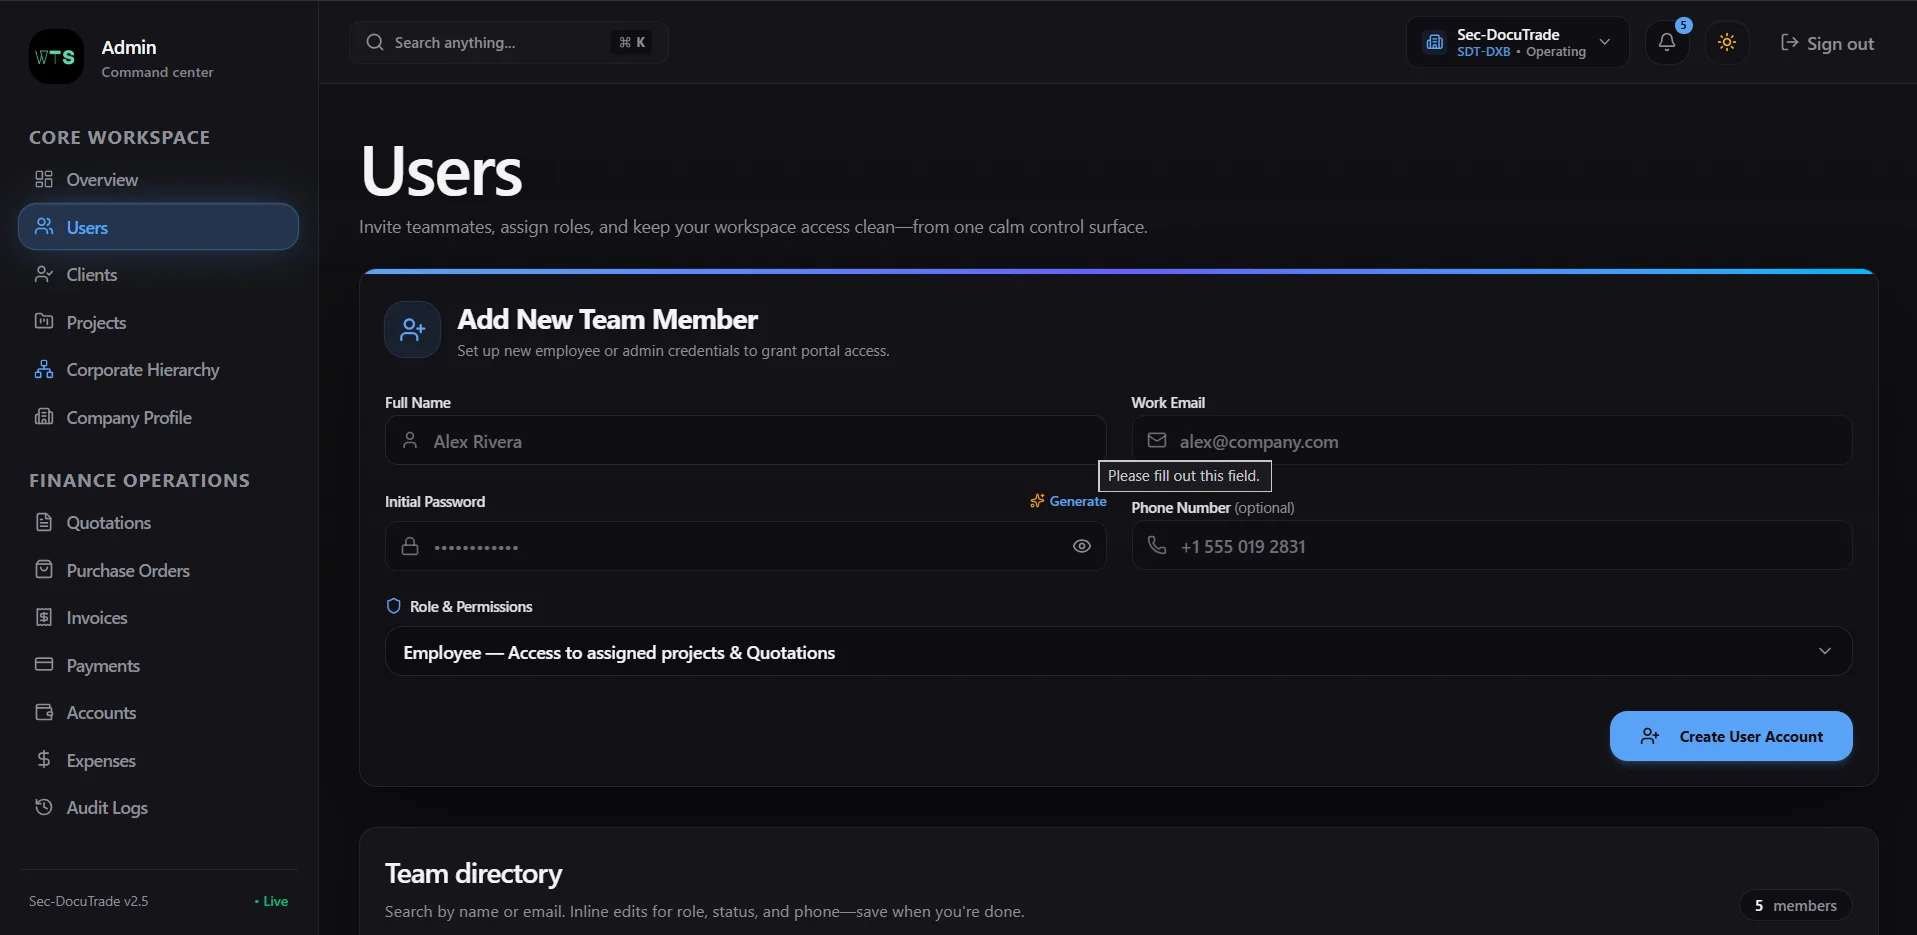Click the search magnifier icon
The height and width of the screenshot is (935, 1917).
375,42
